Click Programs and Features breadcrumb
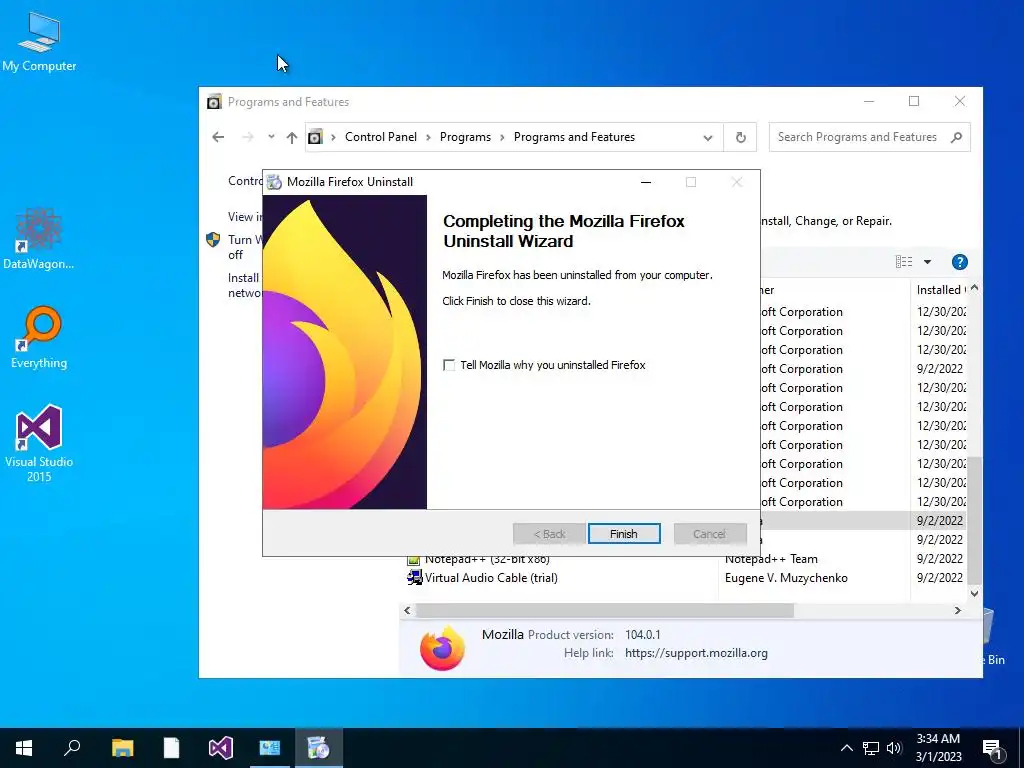The image size is (1024, 768). [574, 137]
